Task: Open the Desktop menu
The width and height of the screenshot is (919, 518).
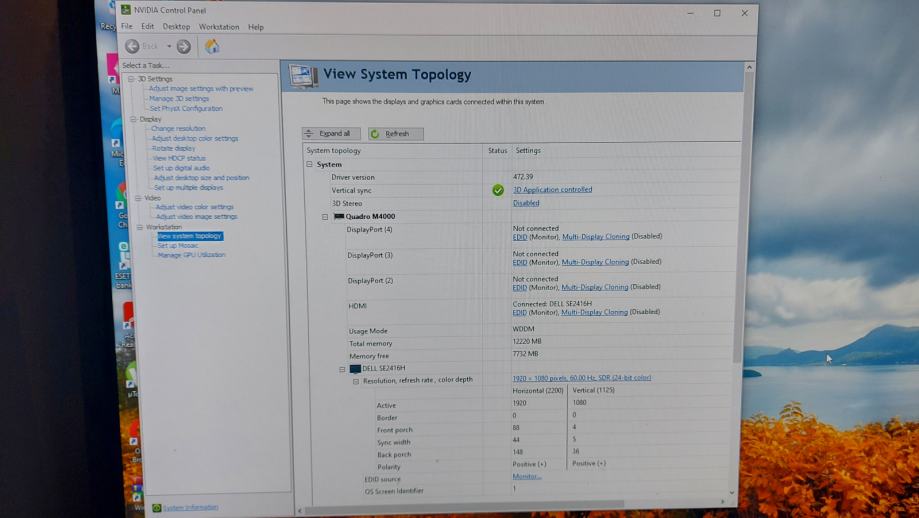Action: pyautogui.click(x=176, y=27)
